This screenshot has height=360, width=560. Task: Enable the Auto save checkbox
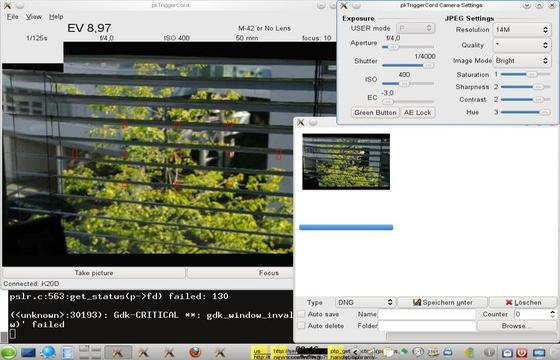click(302, 314)
